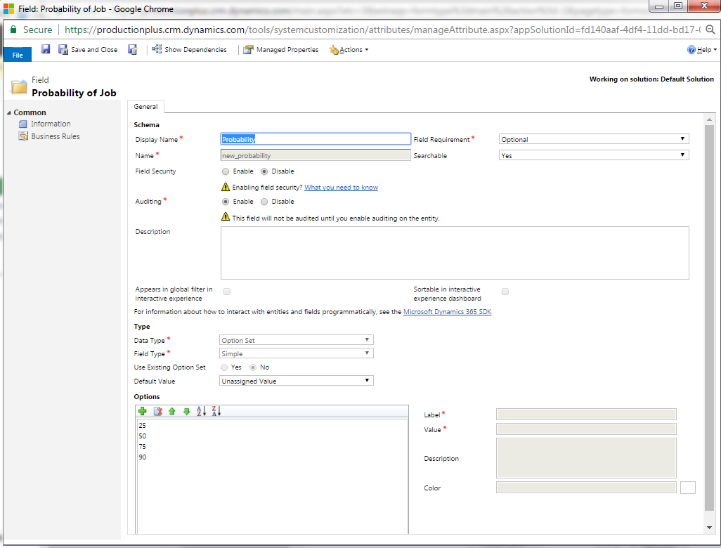Click the green plus add option icon
This screenshot has width=721, height=548.
tap(142, 411)
